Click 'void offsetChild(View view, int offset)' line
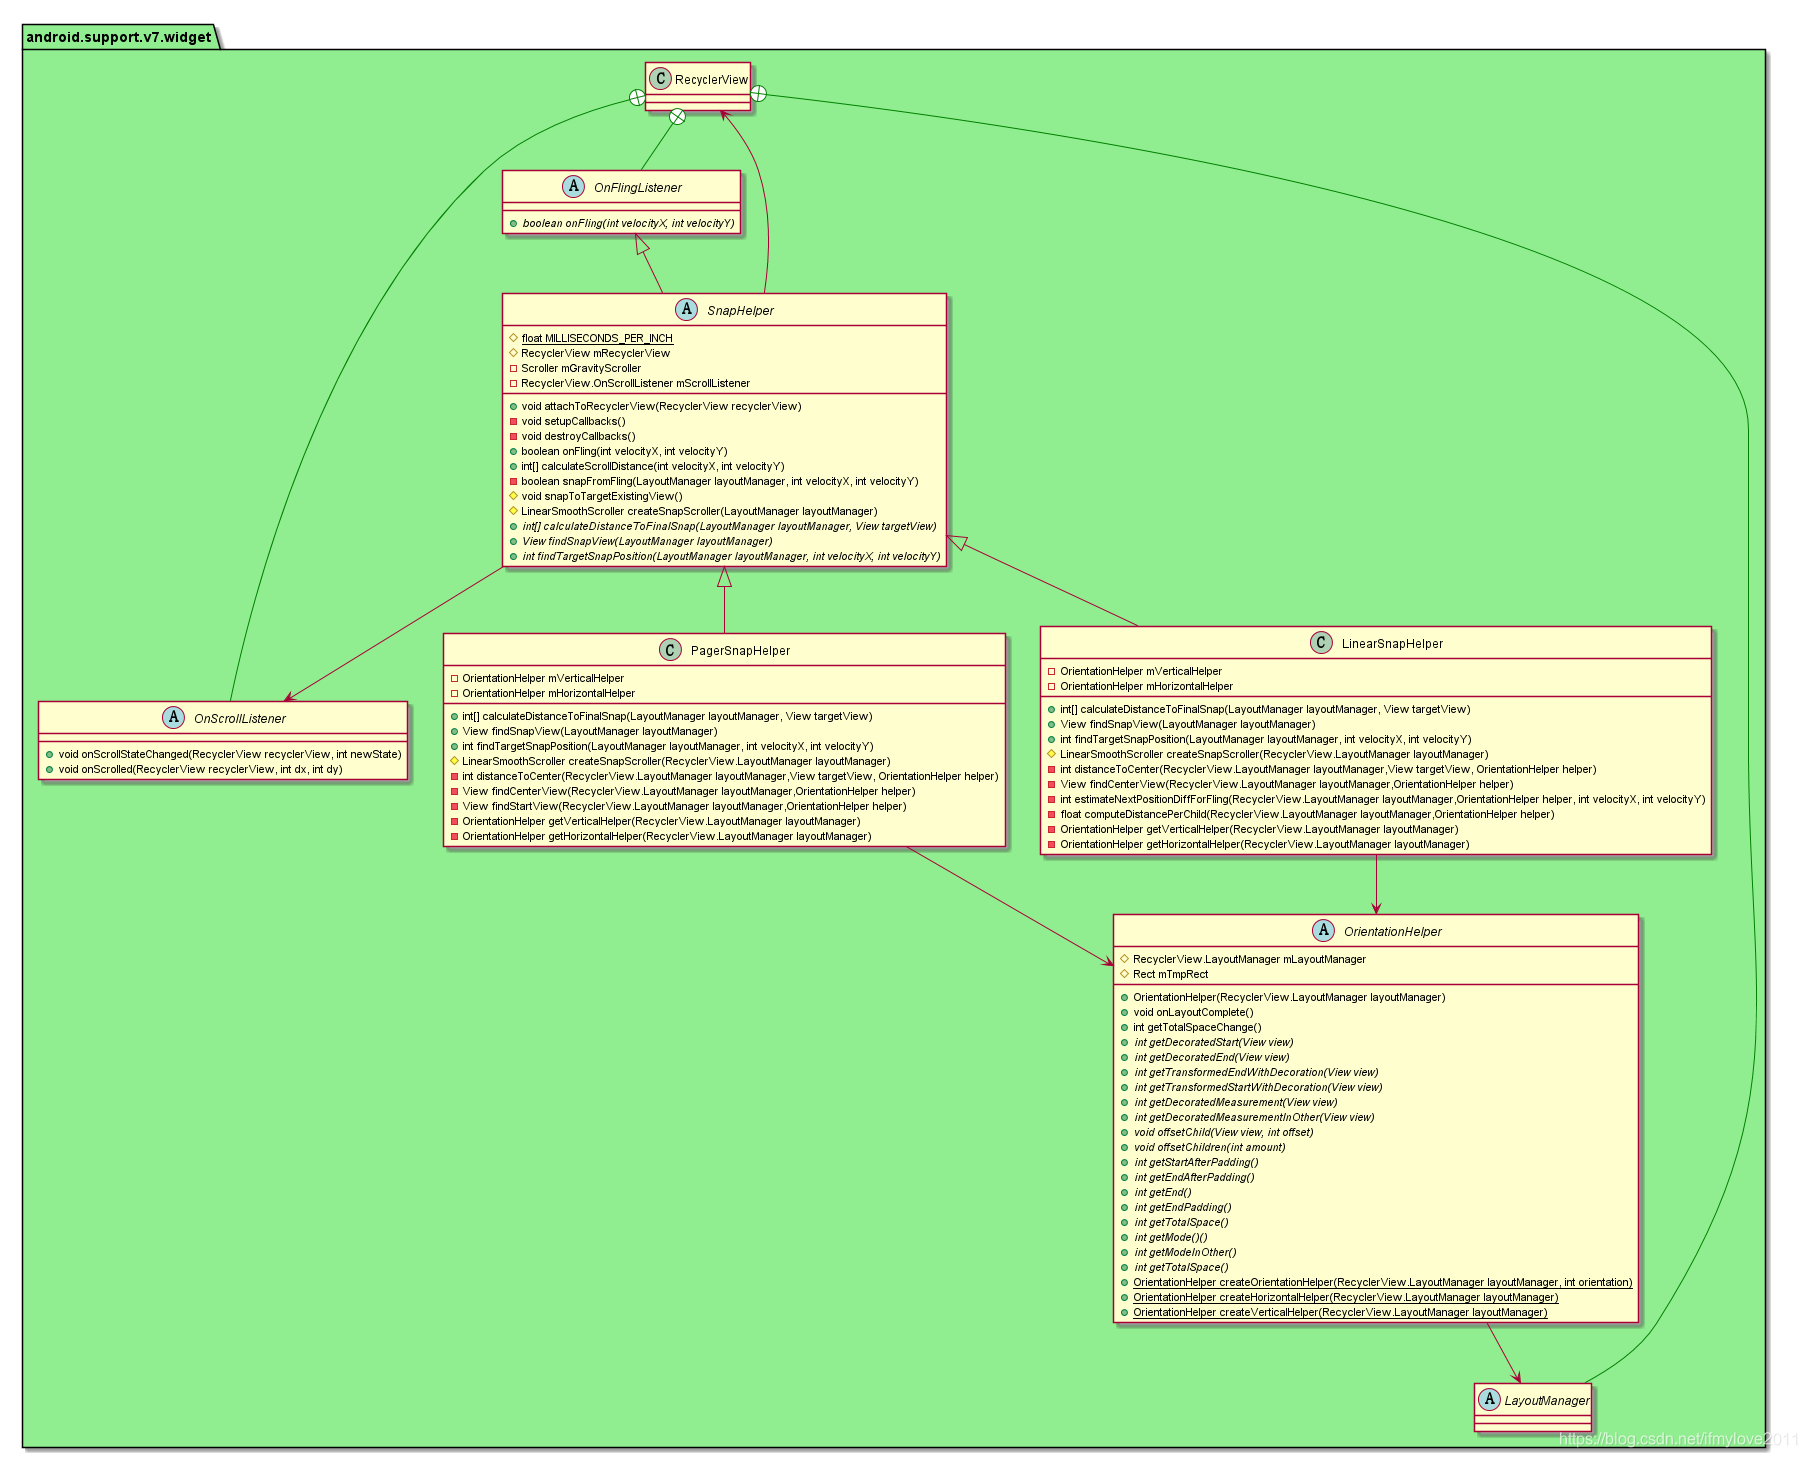Screen dimensions: 1807x1458 [x=1223, y=1132]
